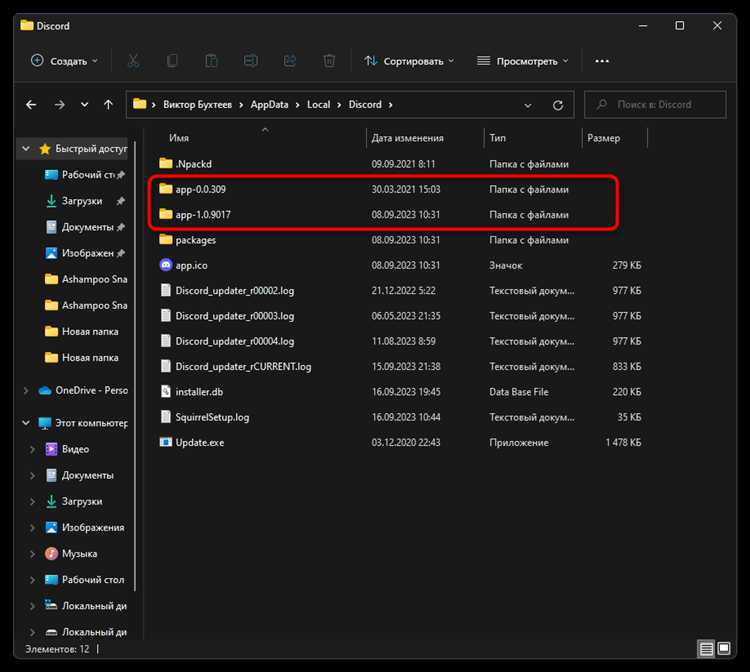Image resolution: width=750 pixels, height=672 pixels.
Task: Select Discord_updater_r00002.log file
Action: pos(227,291)
